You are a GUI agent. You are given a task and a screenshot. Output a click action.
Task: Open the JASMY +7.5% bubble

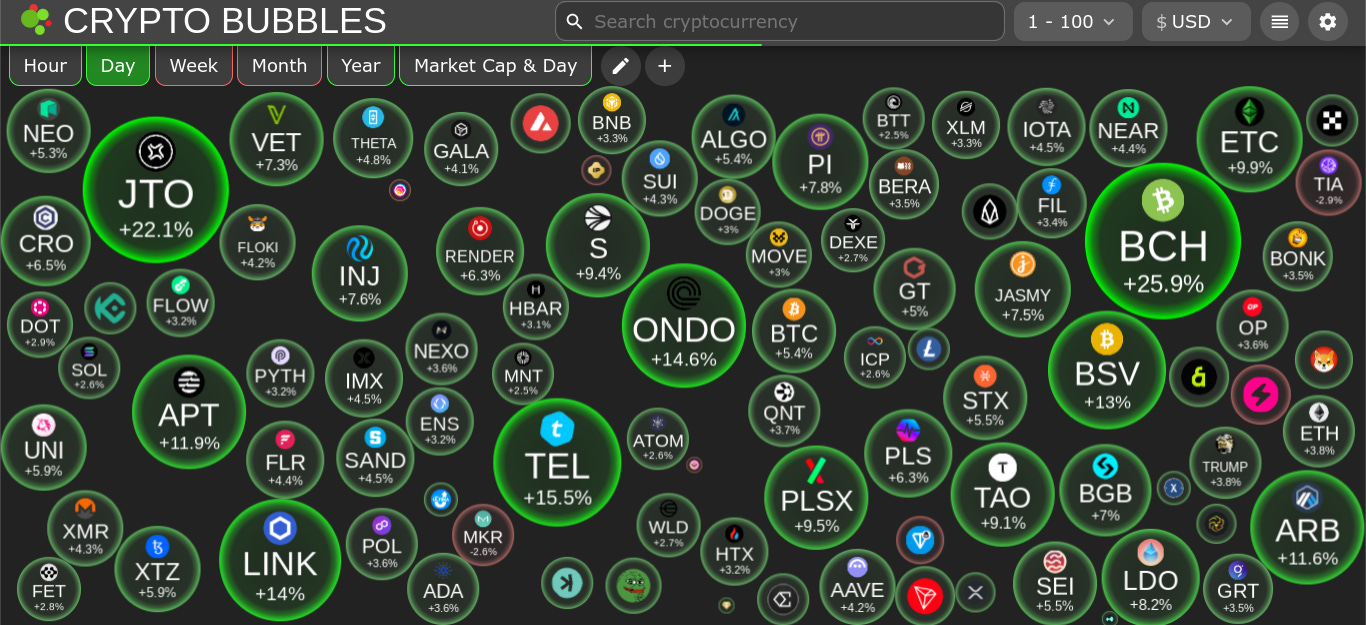coord(1022,289)
